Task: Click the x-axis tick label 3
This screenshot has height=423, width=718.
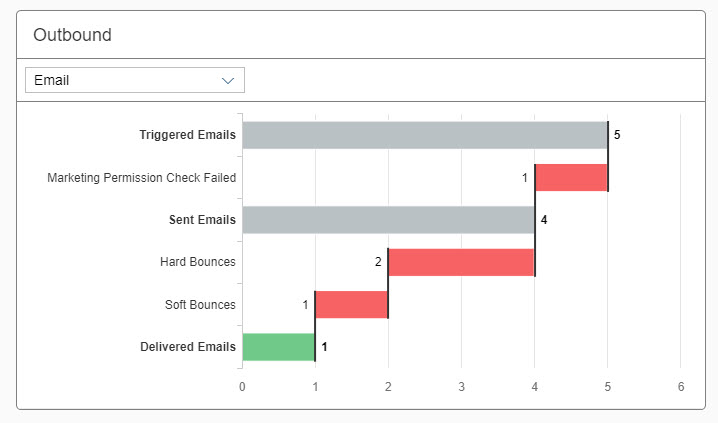Action: [x=461, y=386]
